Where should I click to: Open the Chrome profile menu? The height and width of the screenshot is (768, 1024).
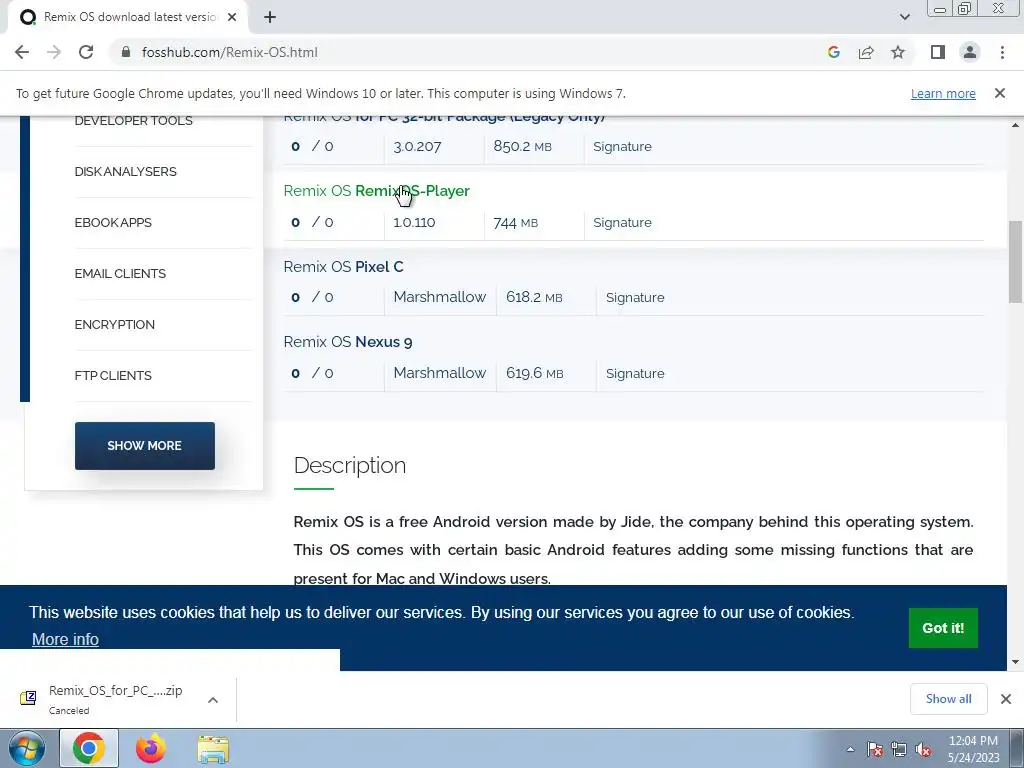[x=970, y=52]
